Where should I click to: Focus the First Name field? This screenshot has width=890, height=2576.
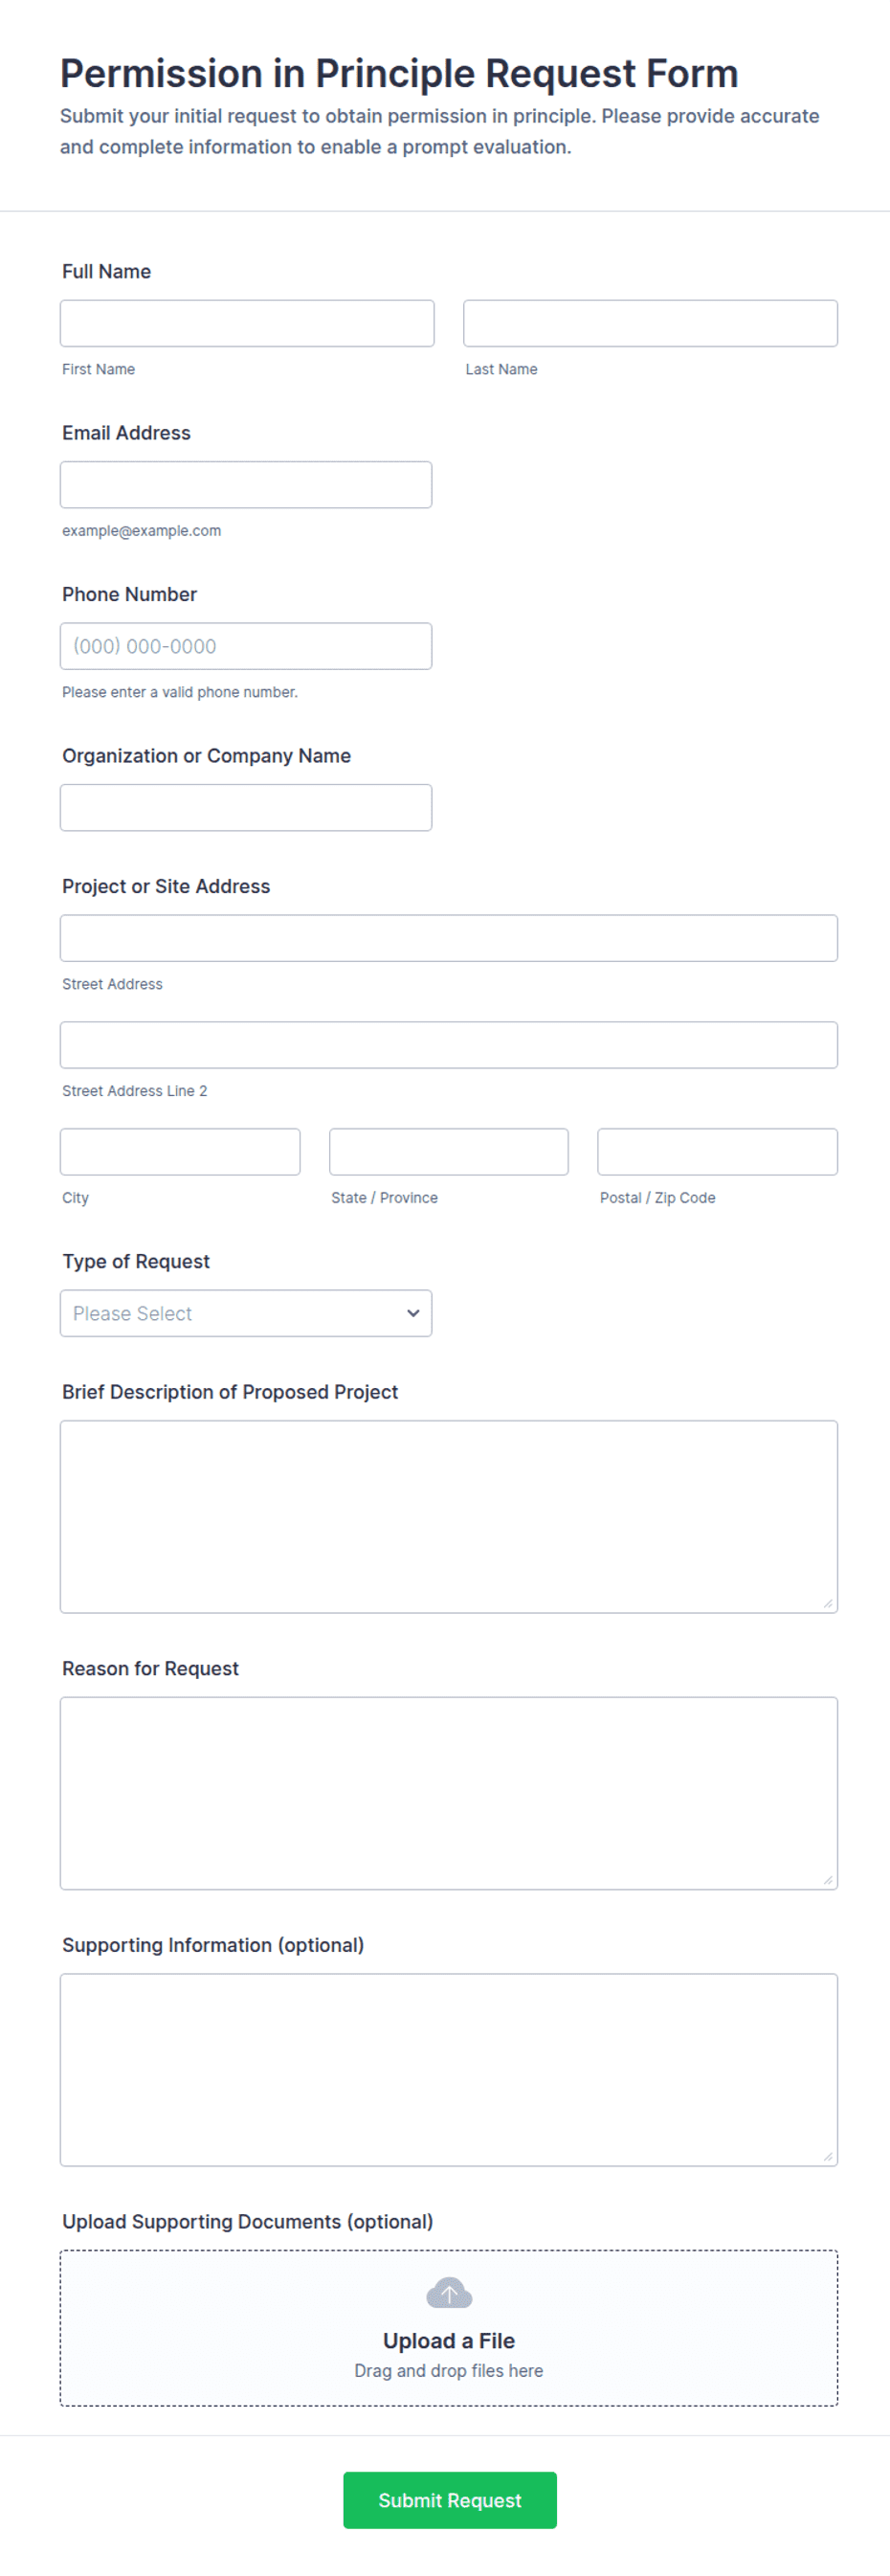247,323
